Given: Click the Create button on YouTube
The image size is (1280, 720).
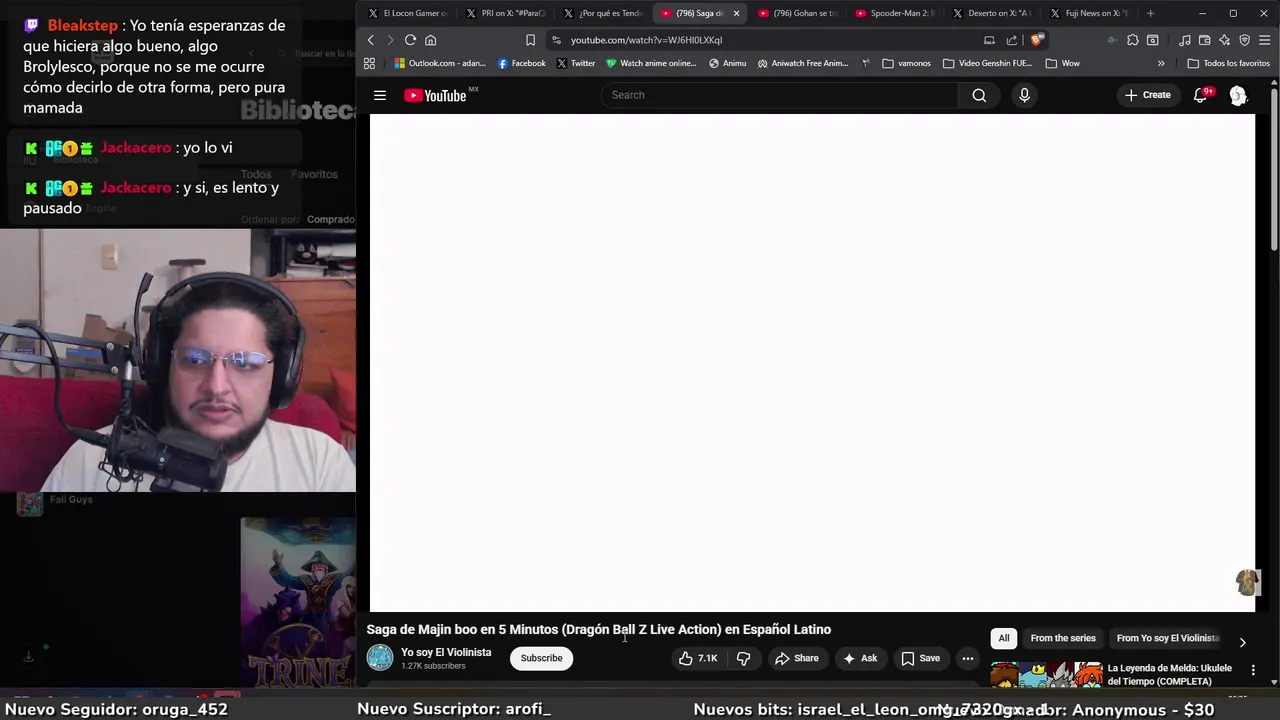Looking at the screenshot, I should 1148,95.
